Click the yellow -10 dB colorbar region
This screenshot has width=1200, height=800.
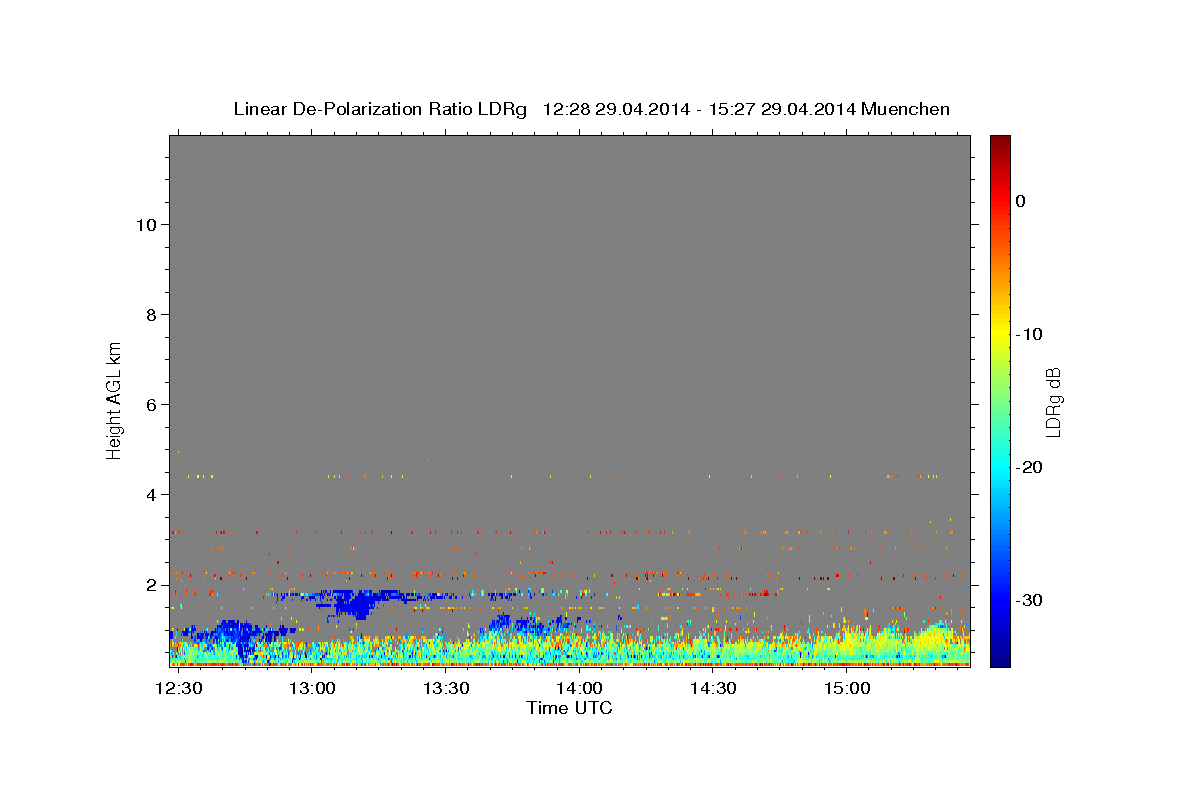[1000, 334]
